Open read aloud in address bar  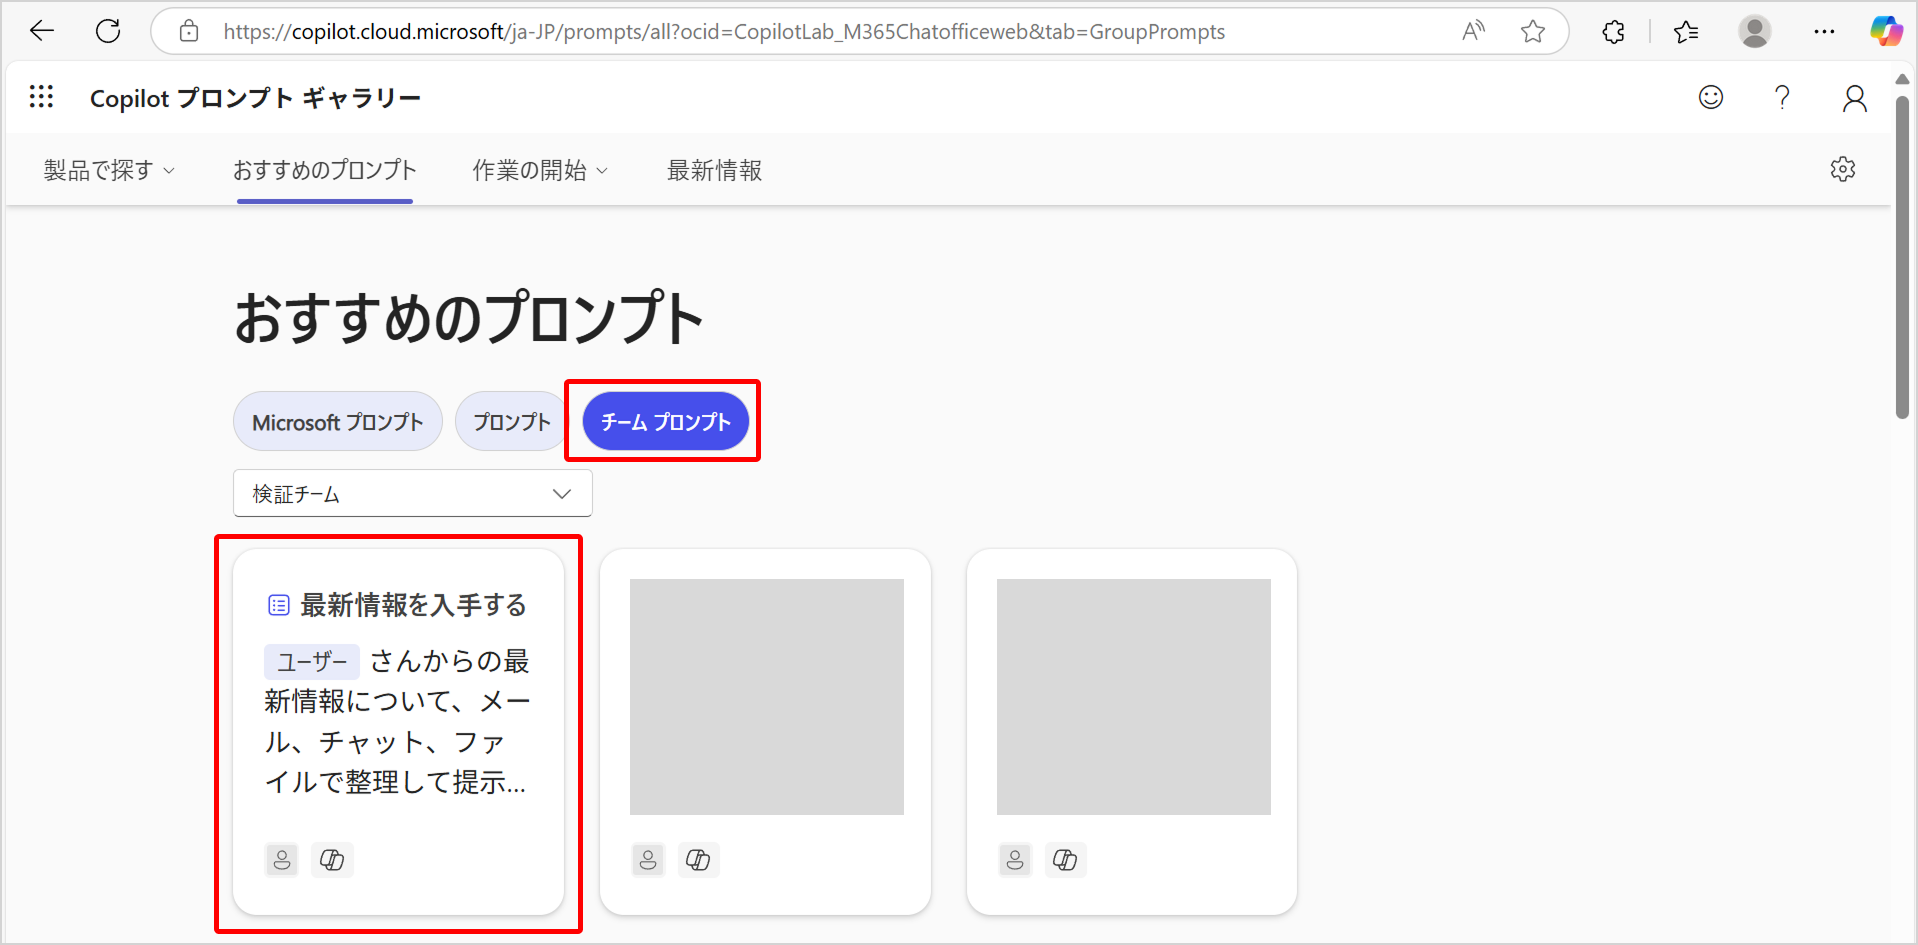click(x=1473, y=31)
